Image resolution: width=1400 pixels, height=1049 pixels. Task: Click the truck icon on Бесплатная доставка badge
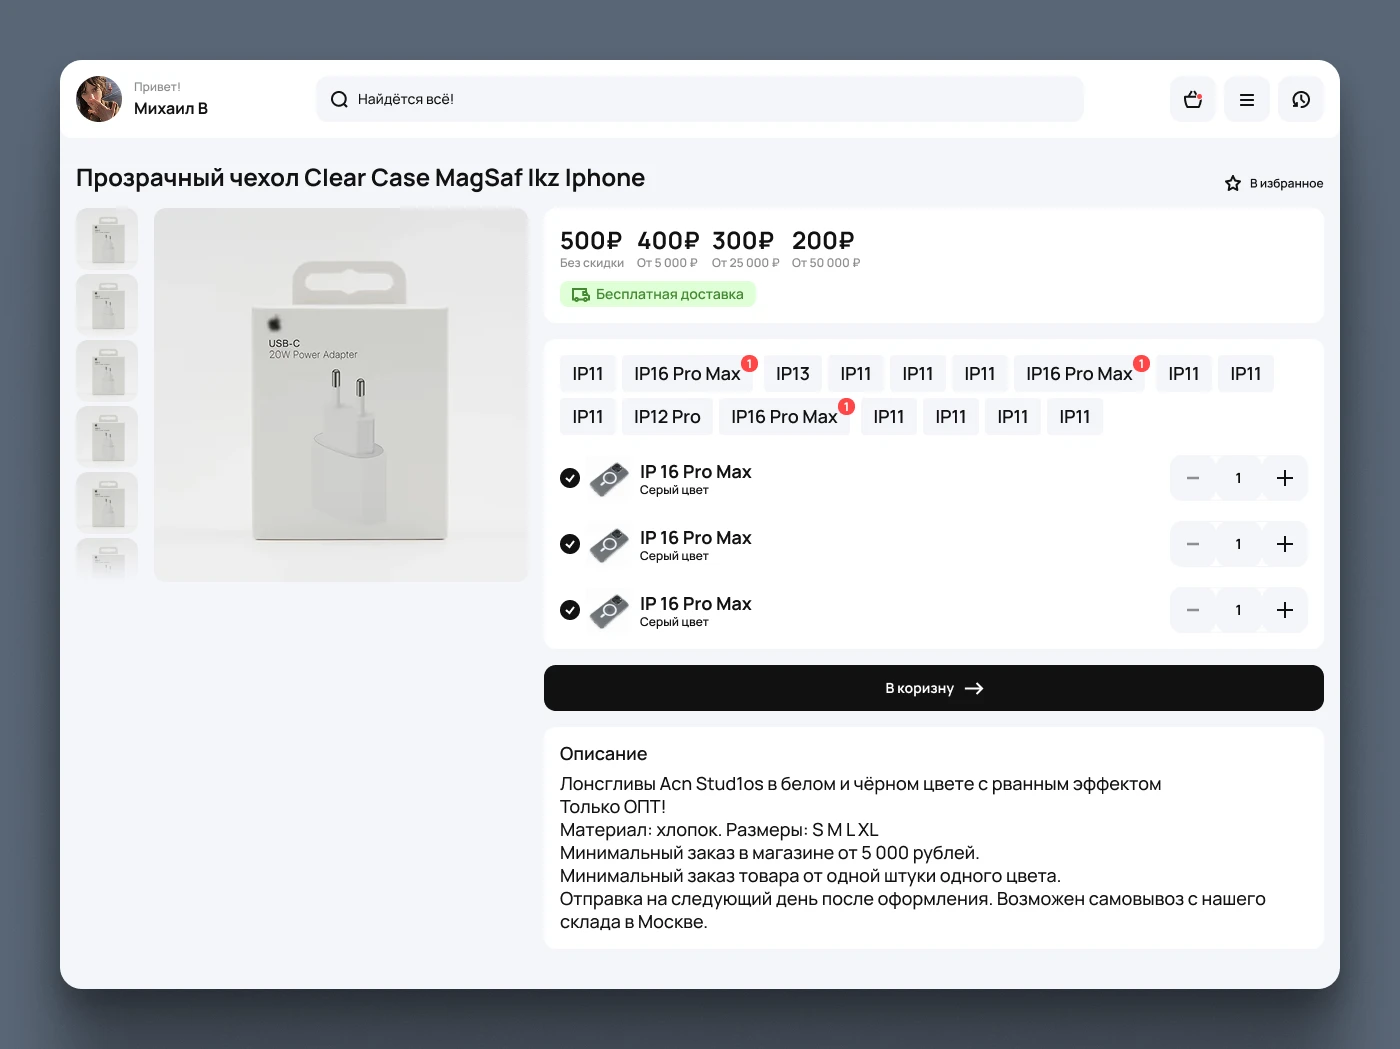coord(580,294)
